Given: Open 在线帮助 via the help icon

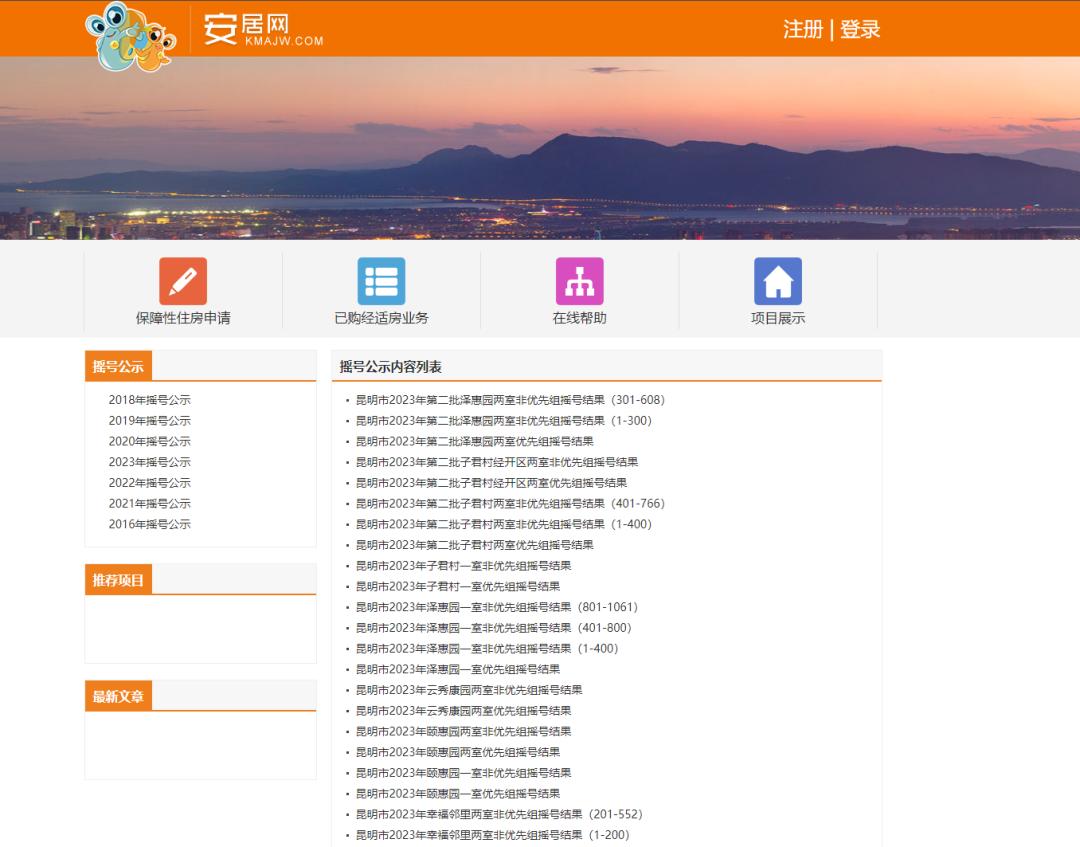Looking at the screenshot, I should tap(580, 290).
